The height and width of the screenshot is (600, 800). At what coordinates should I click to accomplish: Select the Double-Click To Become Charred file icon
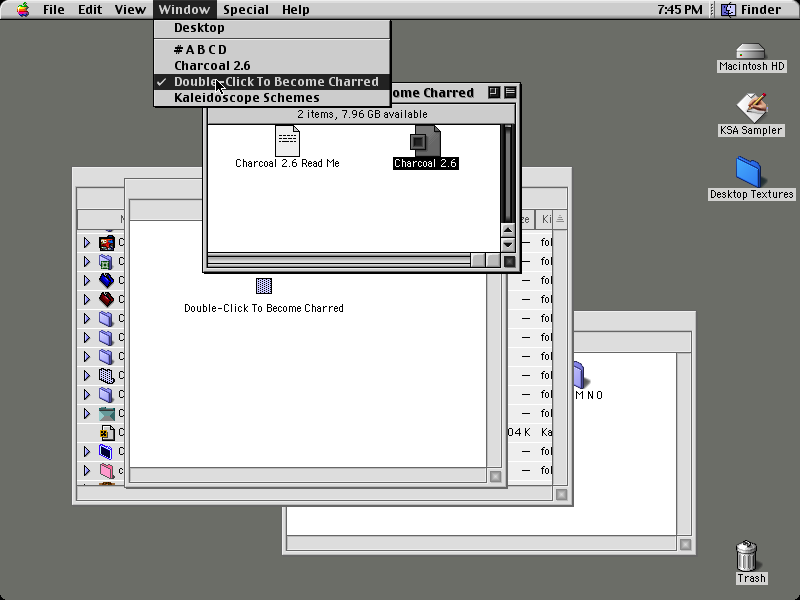264,286
